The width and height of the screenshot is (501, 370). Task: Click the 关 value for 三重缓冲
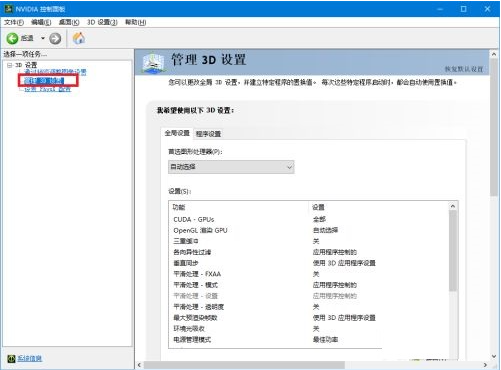point(316,241)
